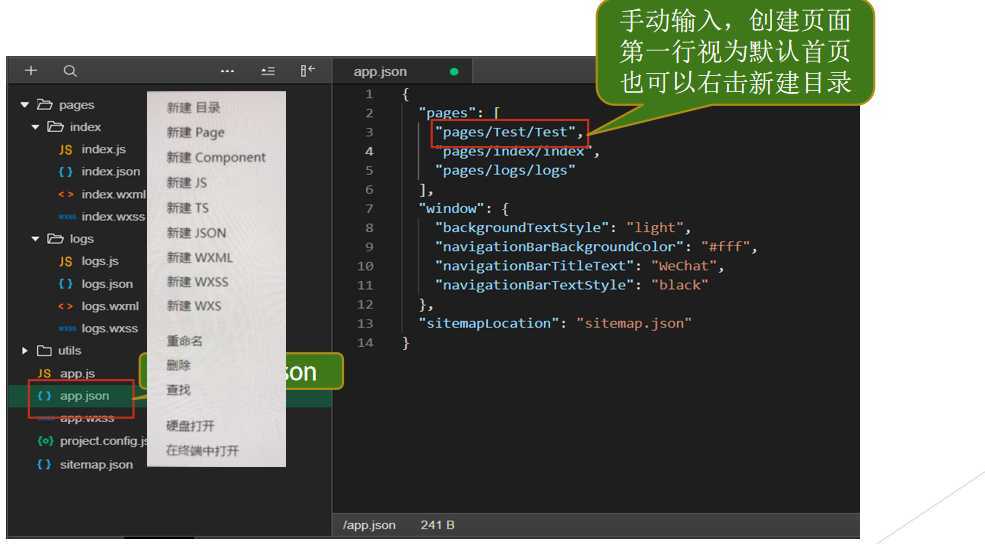Viewport: 985px width, 544px height.
Task: Collapse the logs folder arrow
Action: coord(35,239)
